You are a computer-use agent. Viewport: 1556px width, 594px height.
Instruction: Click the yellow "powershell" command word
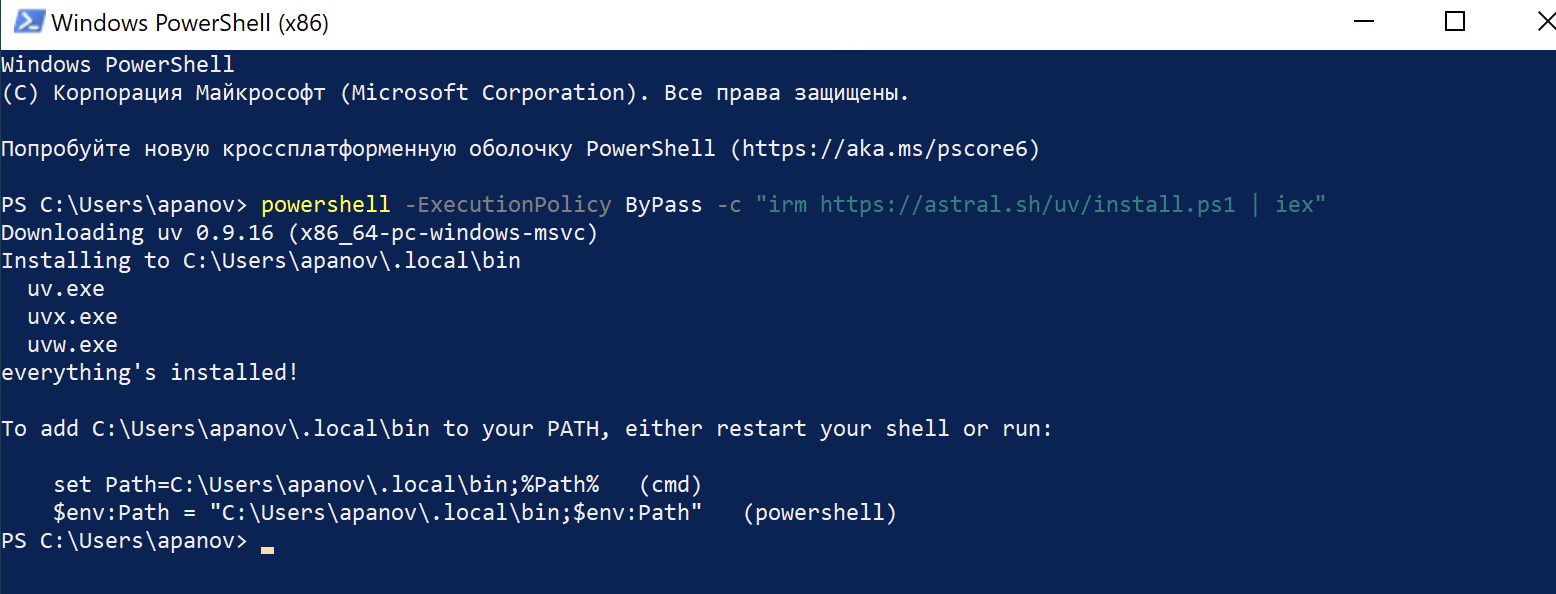point(325,205)
